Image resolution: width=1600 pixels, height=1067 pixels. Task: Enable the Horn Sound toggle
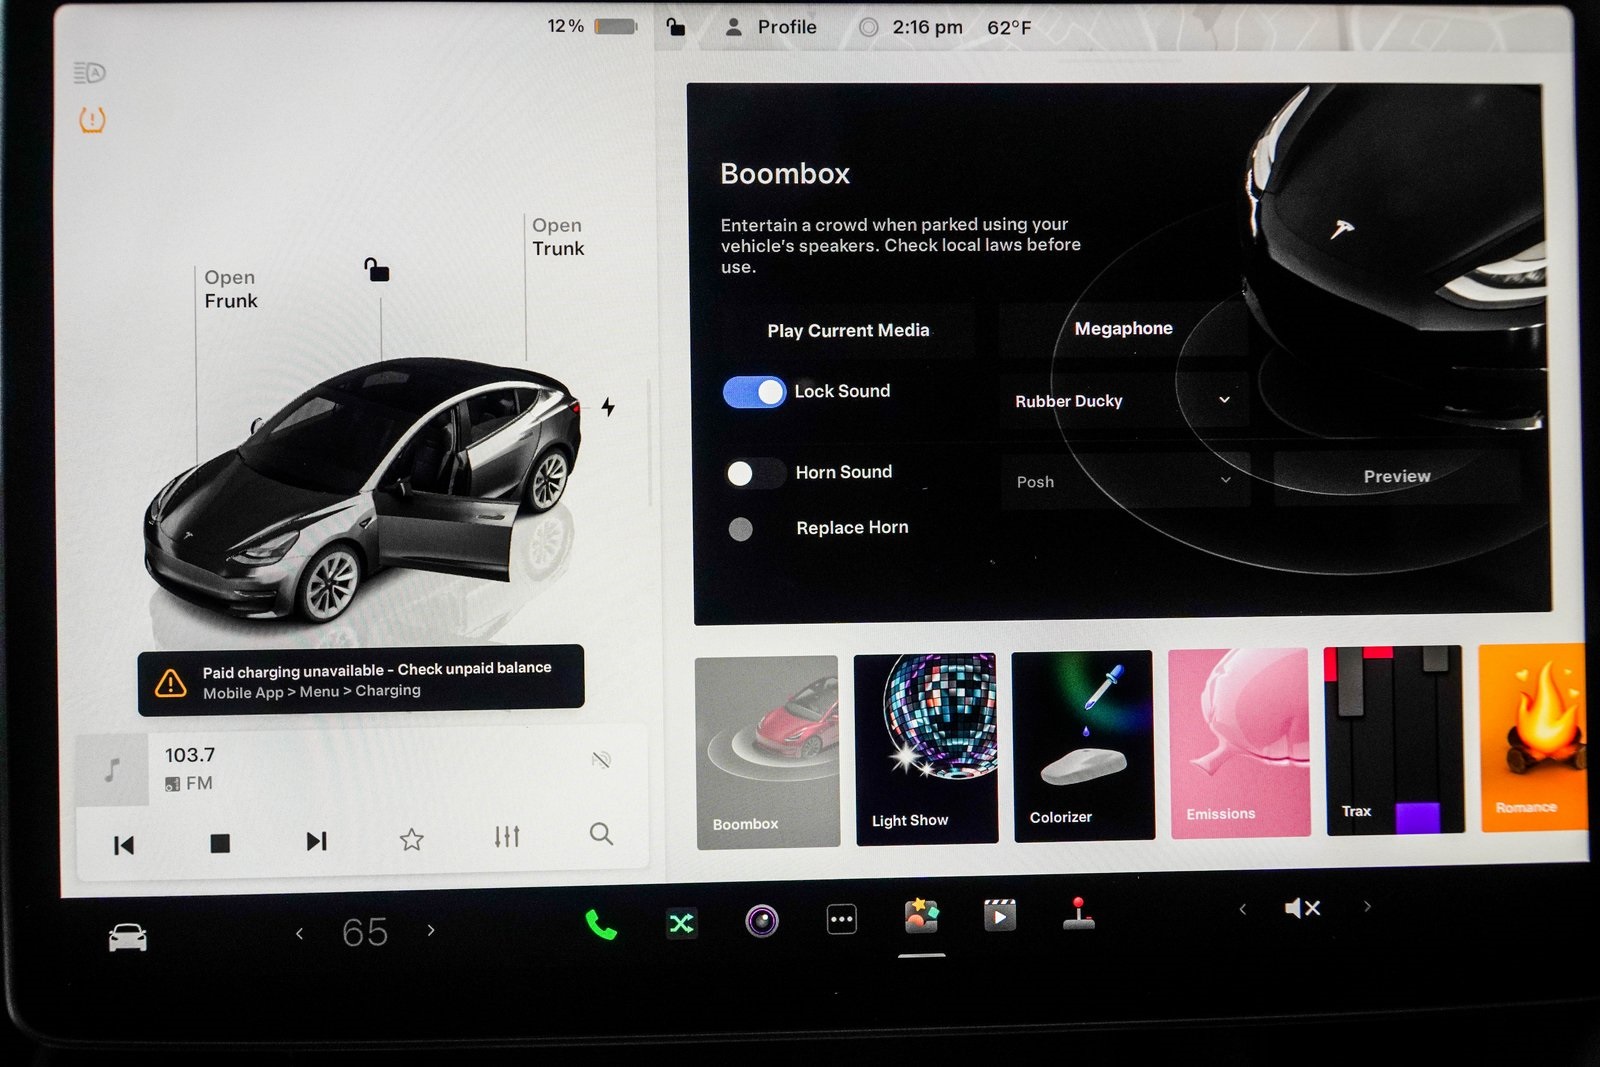pos(754,473)
